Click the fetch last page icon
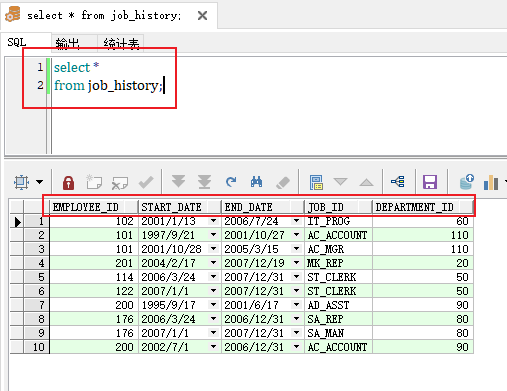507x391 pixels. [204, 182]
